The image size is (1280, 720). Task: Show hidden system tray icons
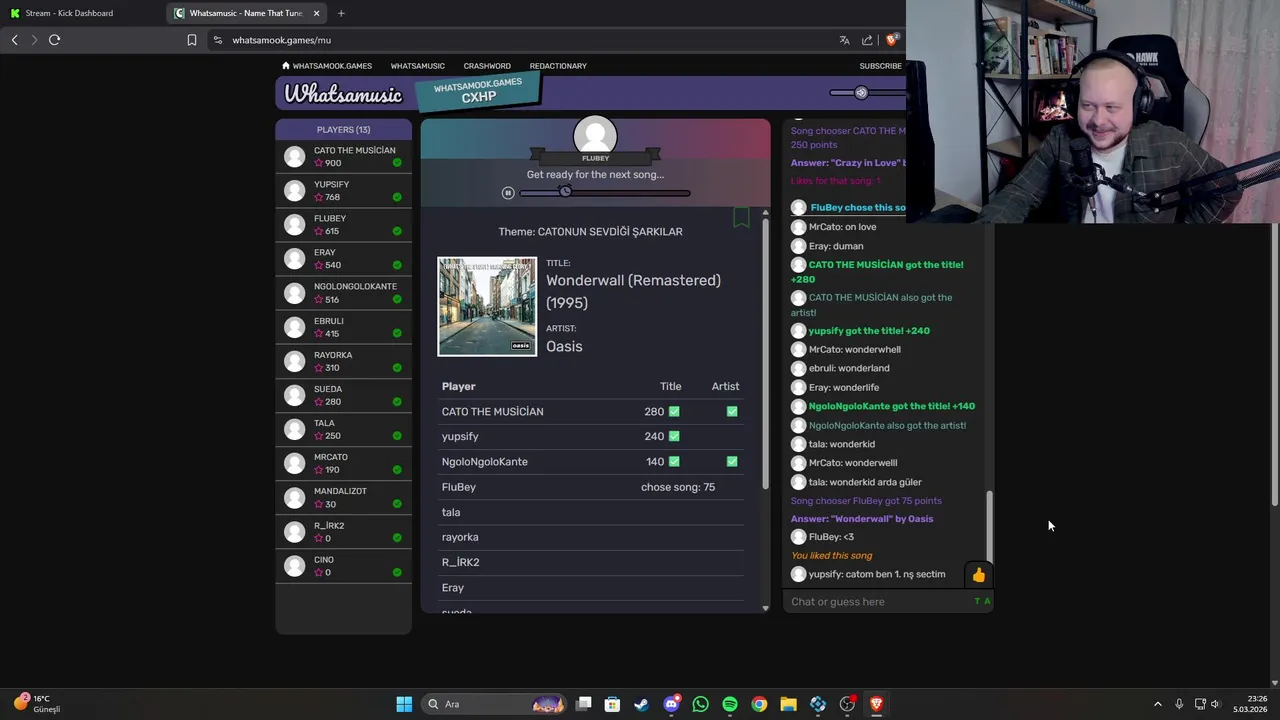pyautogui.click(x=1158, y=704)
